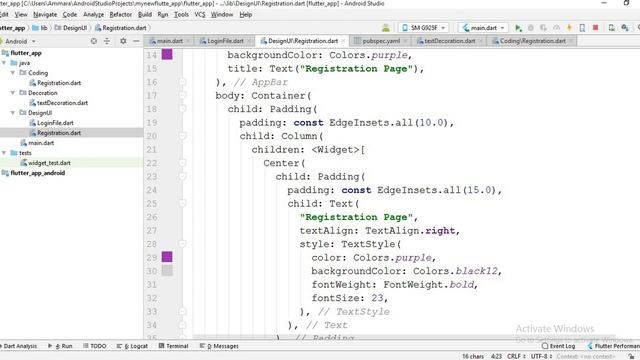Open the AVD Manager icon
This screenshot has height=360, width=640.
click(611, 28)
